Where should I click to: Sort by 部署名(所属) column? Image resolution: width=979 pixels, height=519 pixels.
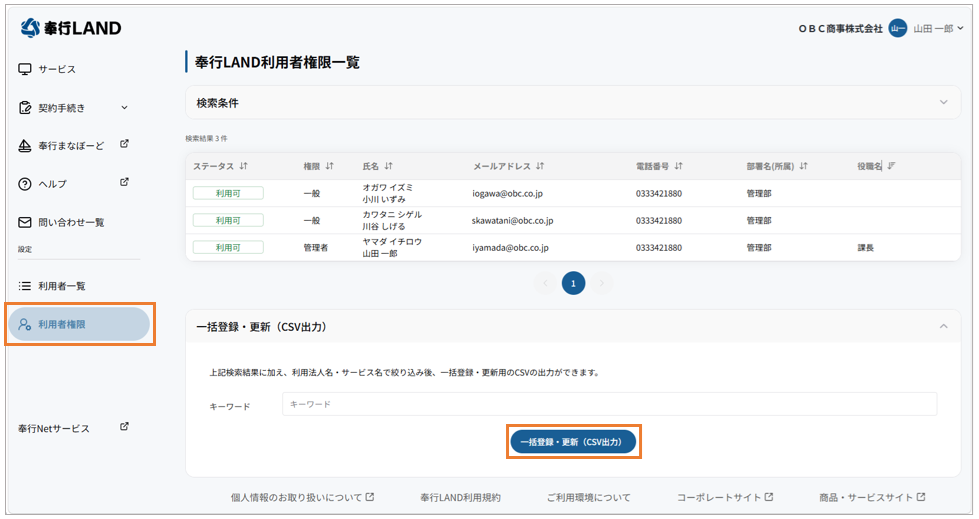[804, 166]
